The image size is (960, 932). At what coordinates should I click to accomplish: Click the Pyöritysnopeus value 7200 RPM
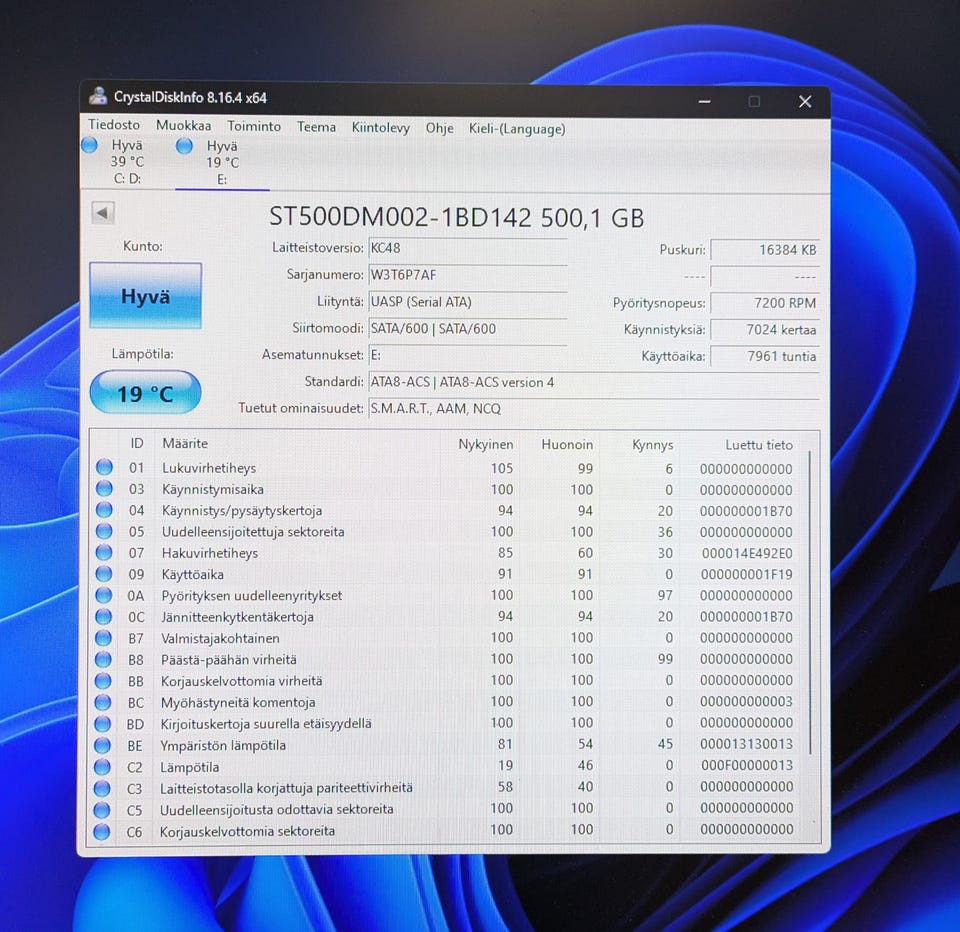point(765,303)
